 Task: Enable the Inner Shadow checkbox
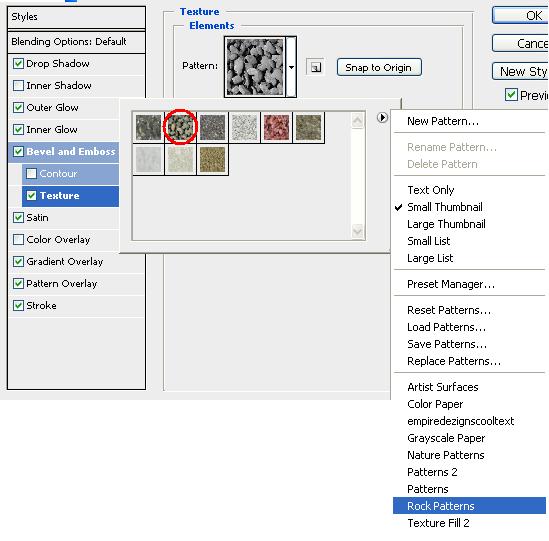[x=18, y=85]
